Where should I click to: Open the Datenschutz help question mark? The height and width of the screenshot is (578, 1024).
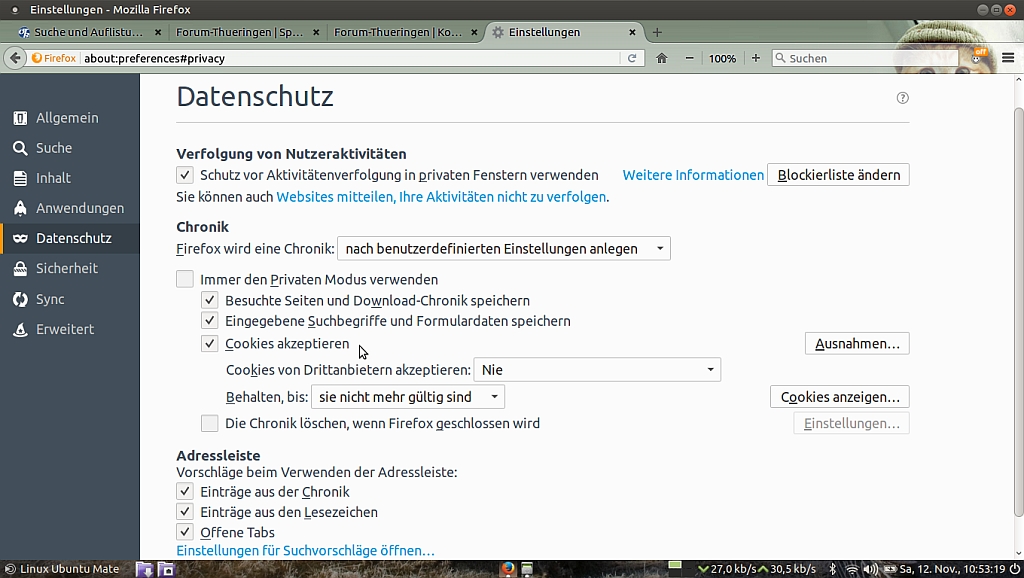(903, 98)
